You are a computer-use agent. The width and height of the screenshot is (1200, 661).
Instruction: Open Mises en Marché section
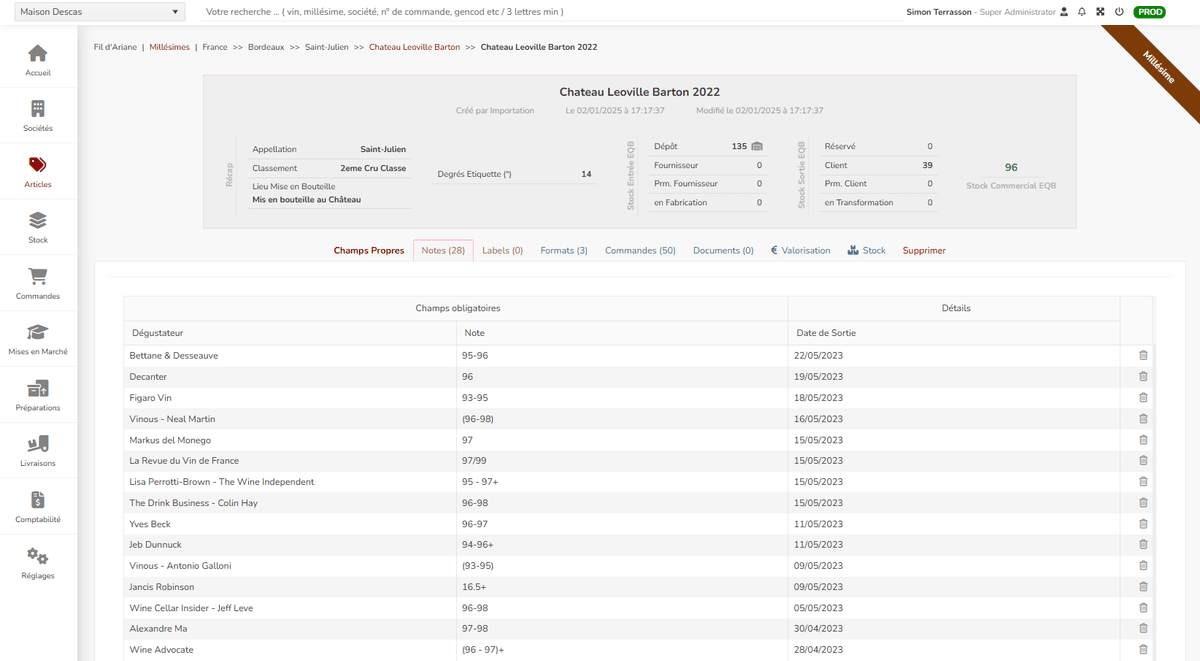pos(38,339)
